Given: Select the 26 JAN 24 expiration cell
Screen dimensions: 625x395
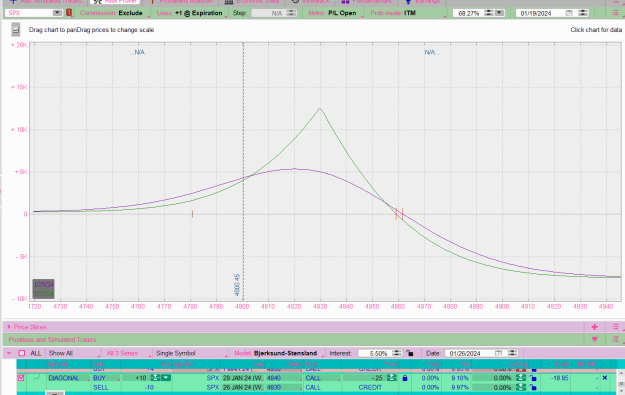Looking at the screenshot, I should click(243, 387).
